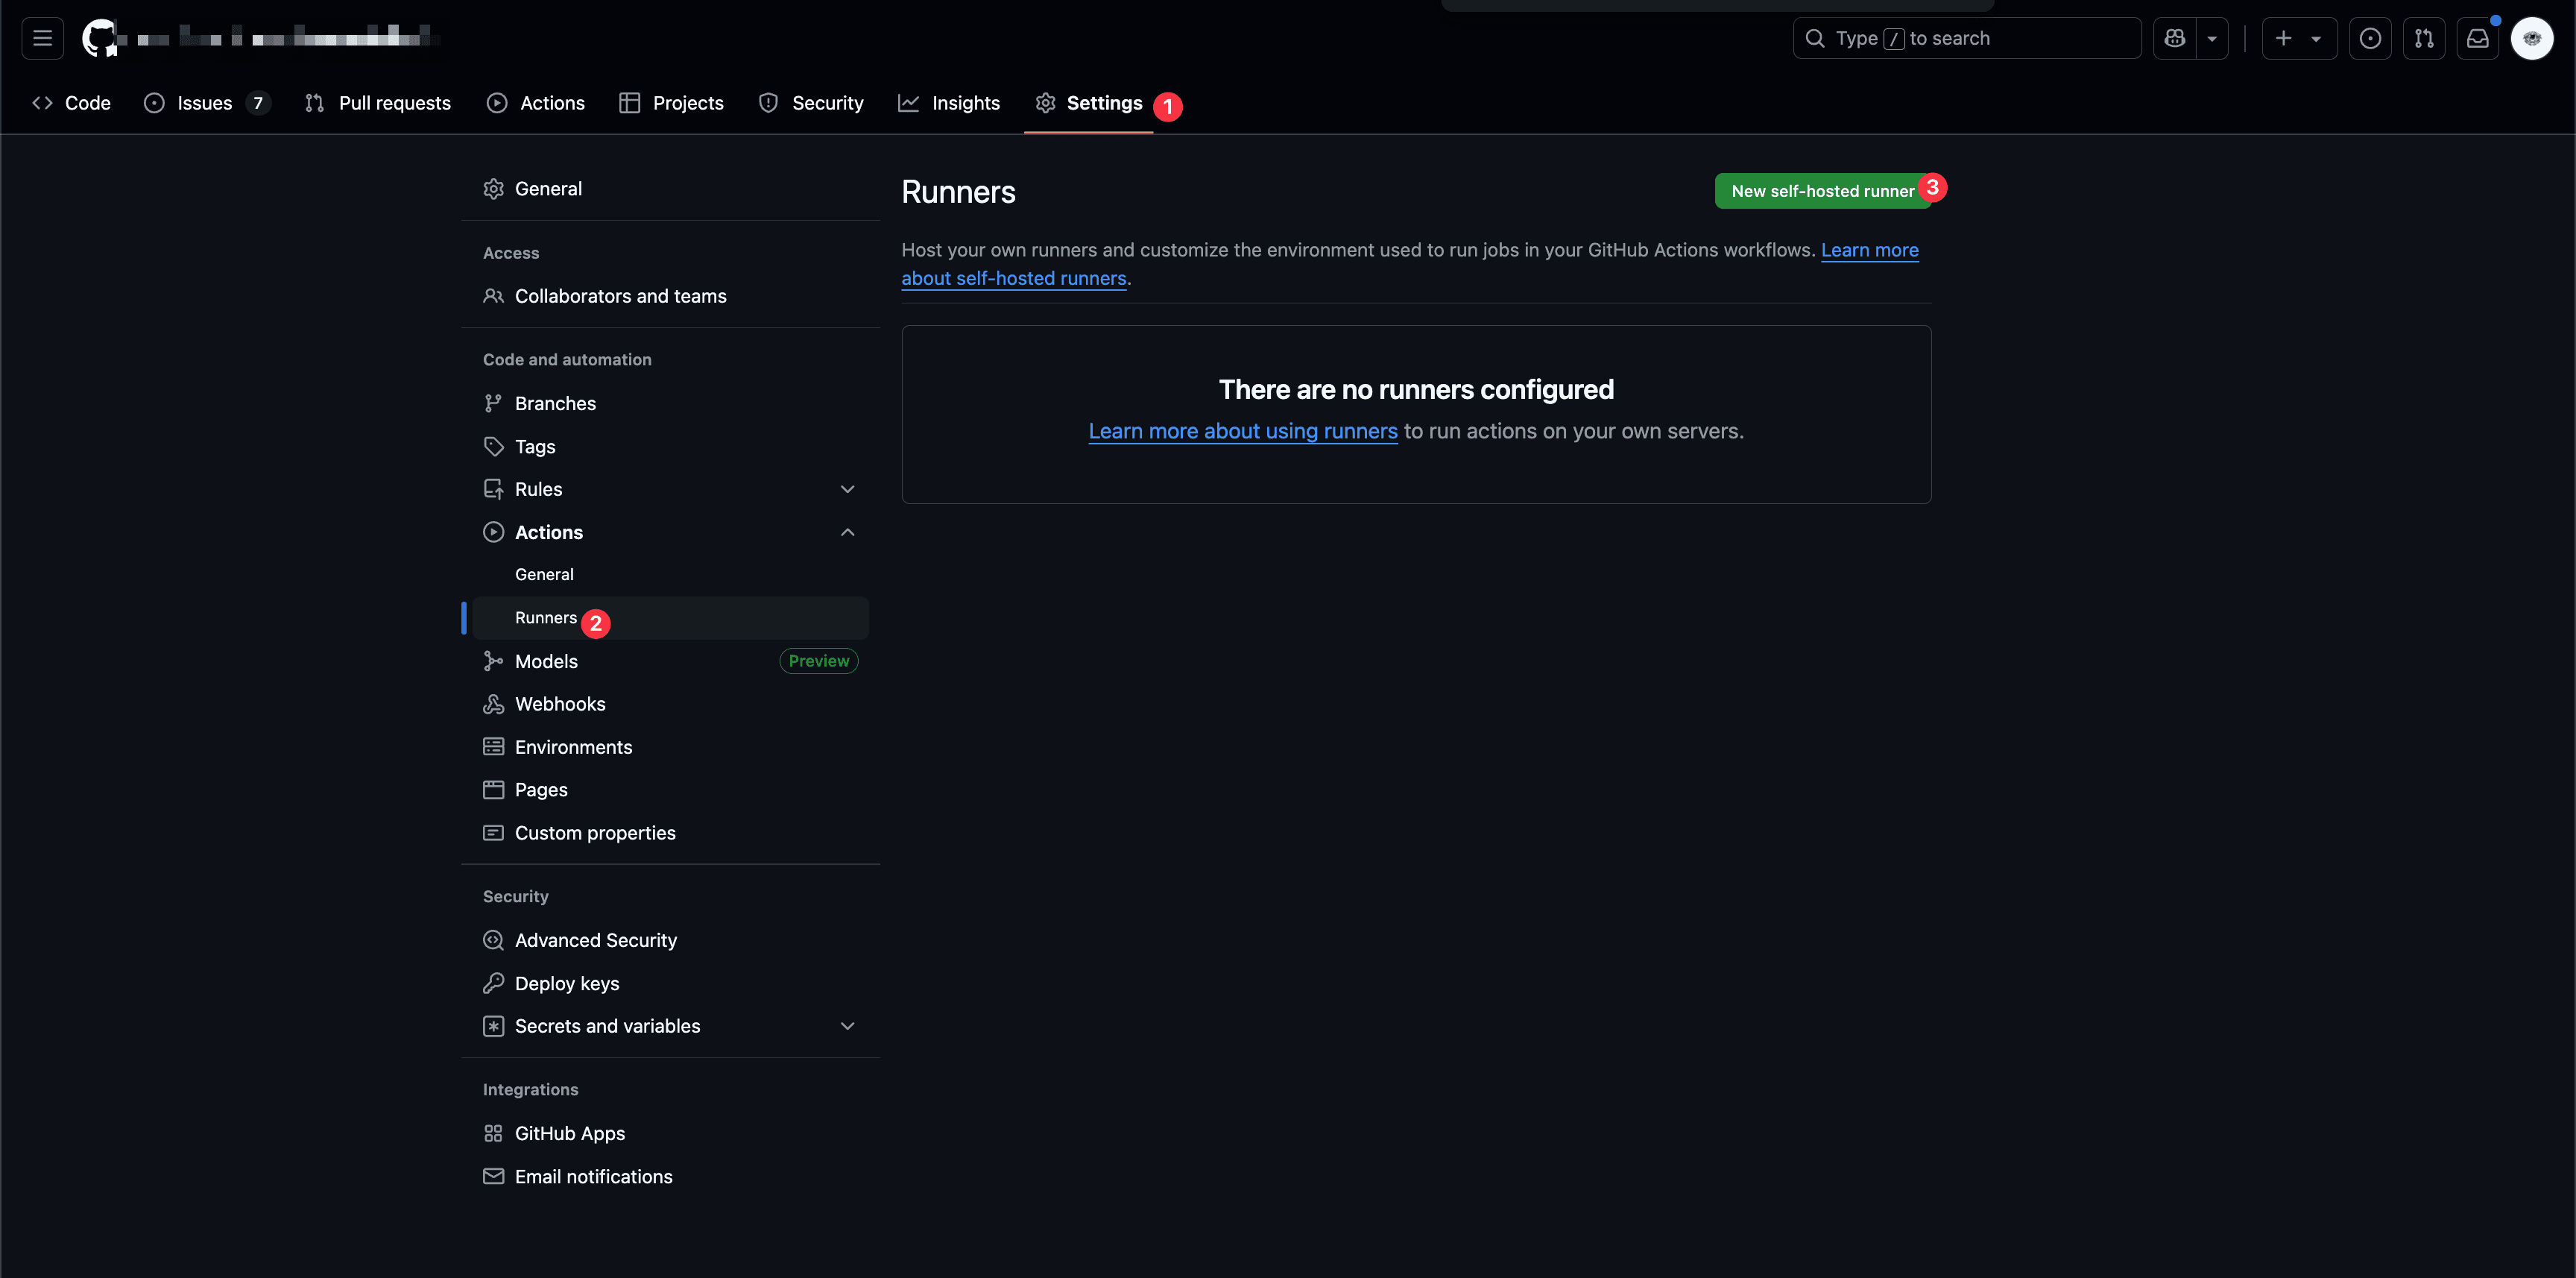Screen dimensions: 2576x1278
Task: Open Email notifications settings
Action: click(670, 1176)
